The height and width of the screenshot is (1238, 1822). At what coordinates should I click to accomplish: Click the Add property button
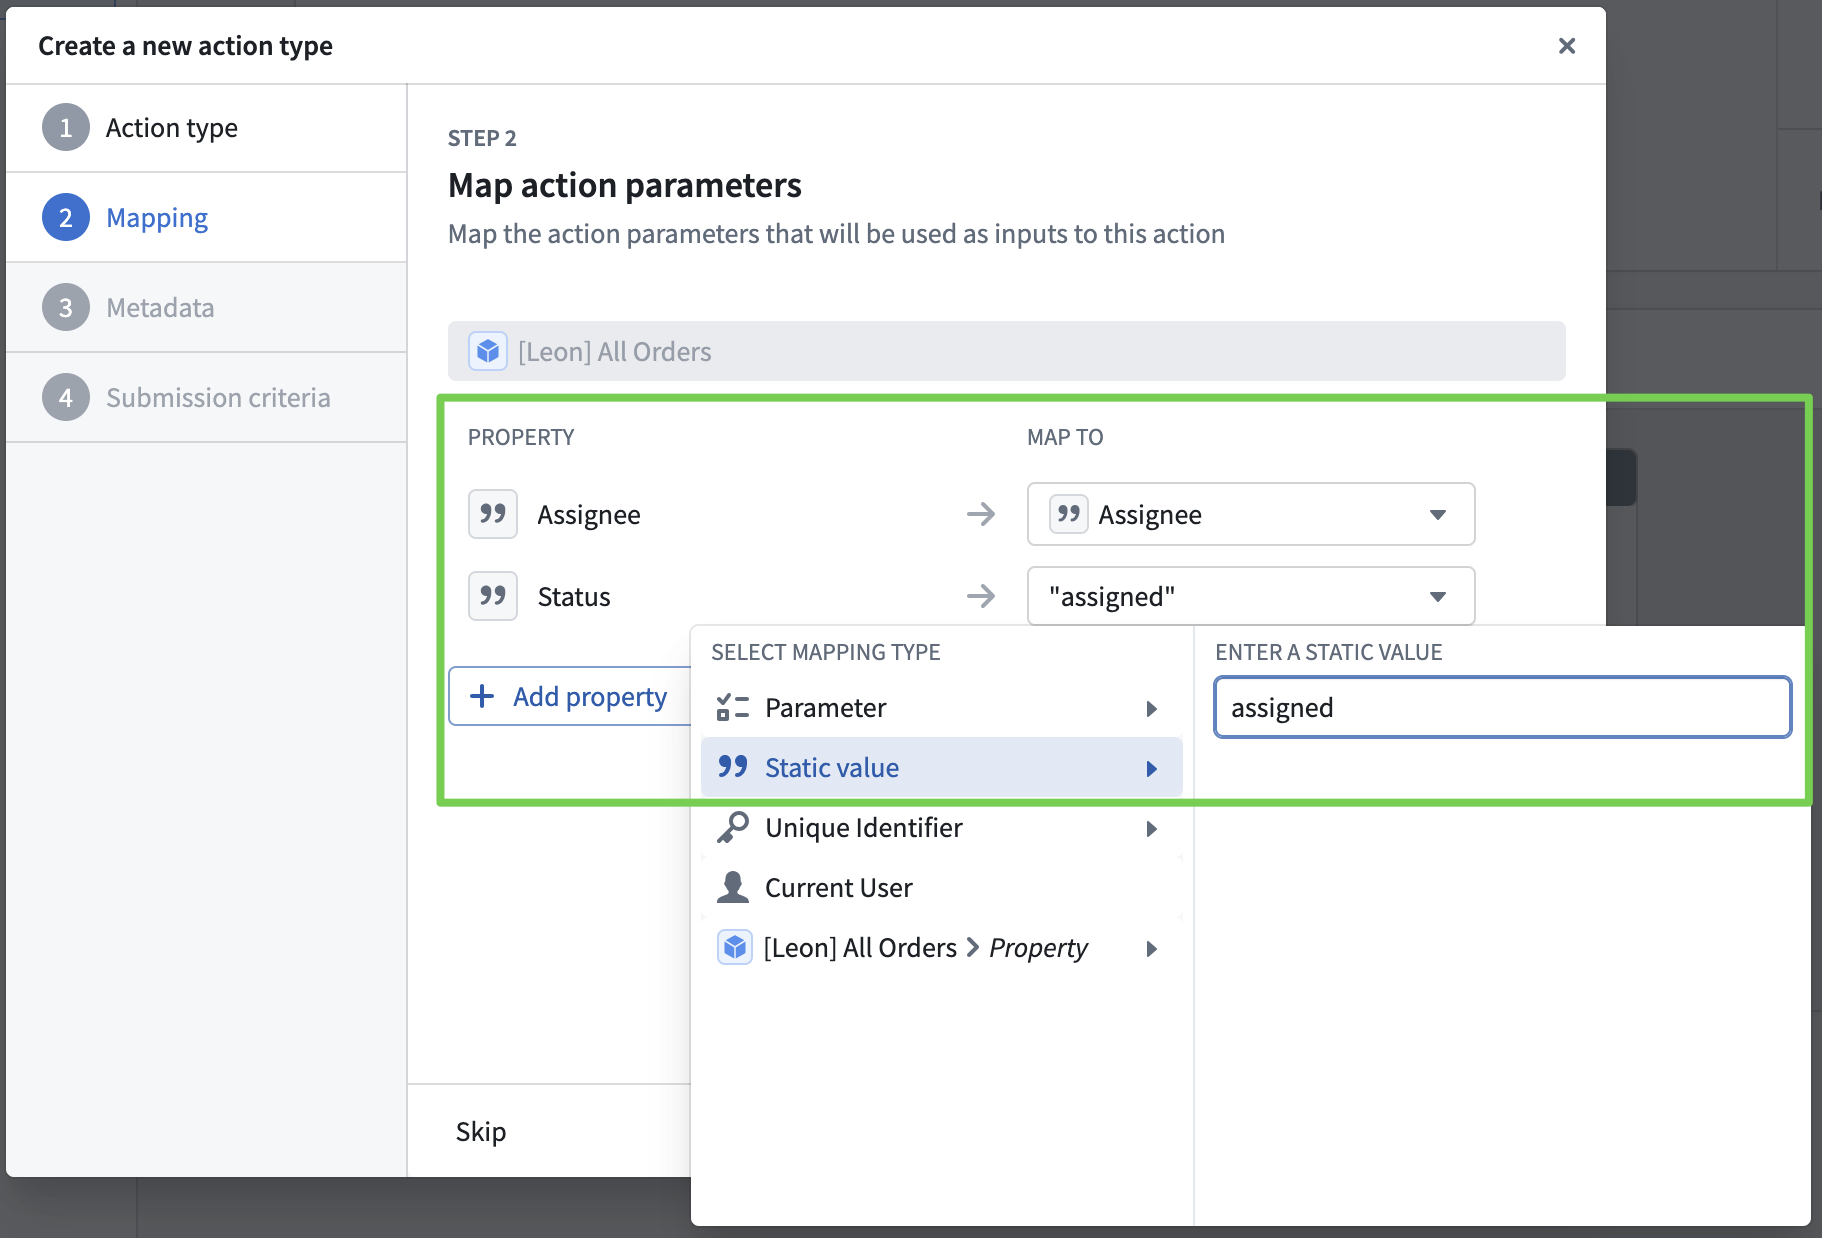(570, 696)
